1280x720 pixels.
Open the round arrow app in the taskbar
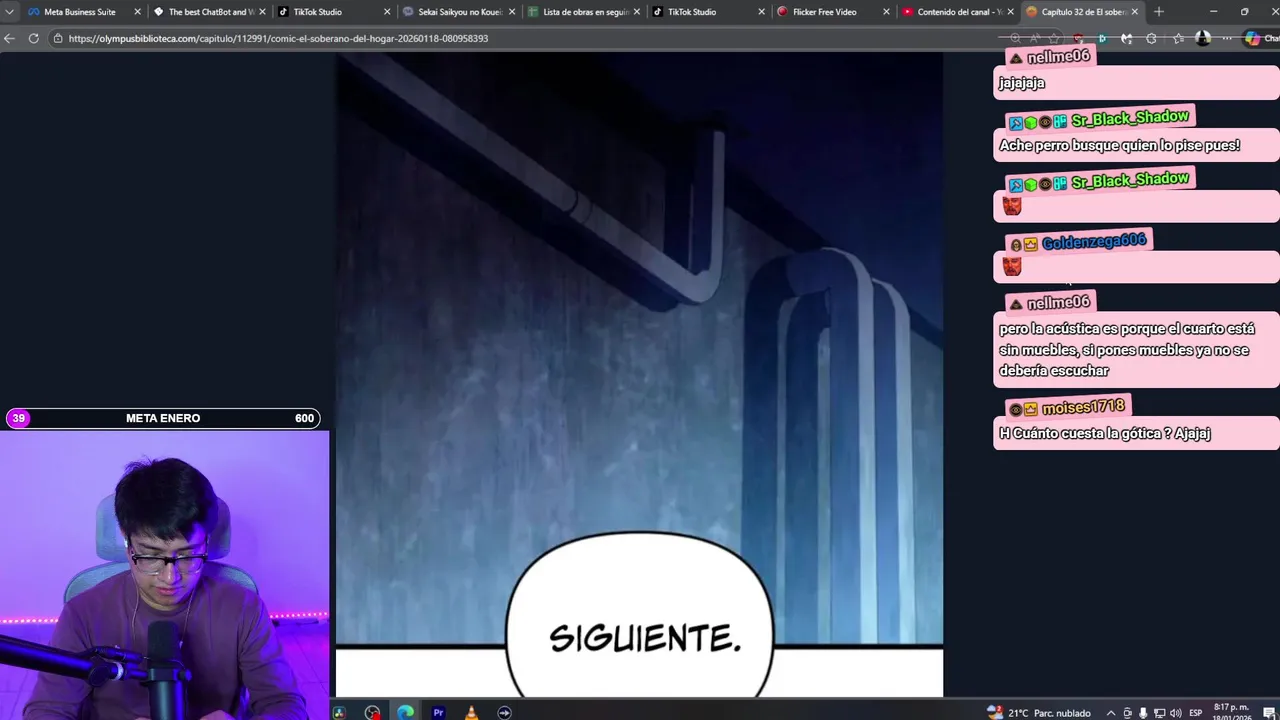[x=504, y=713]
